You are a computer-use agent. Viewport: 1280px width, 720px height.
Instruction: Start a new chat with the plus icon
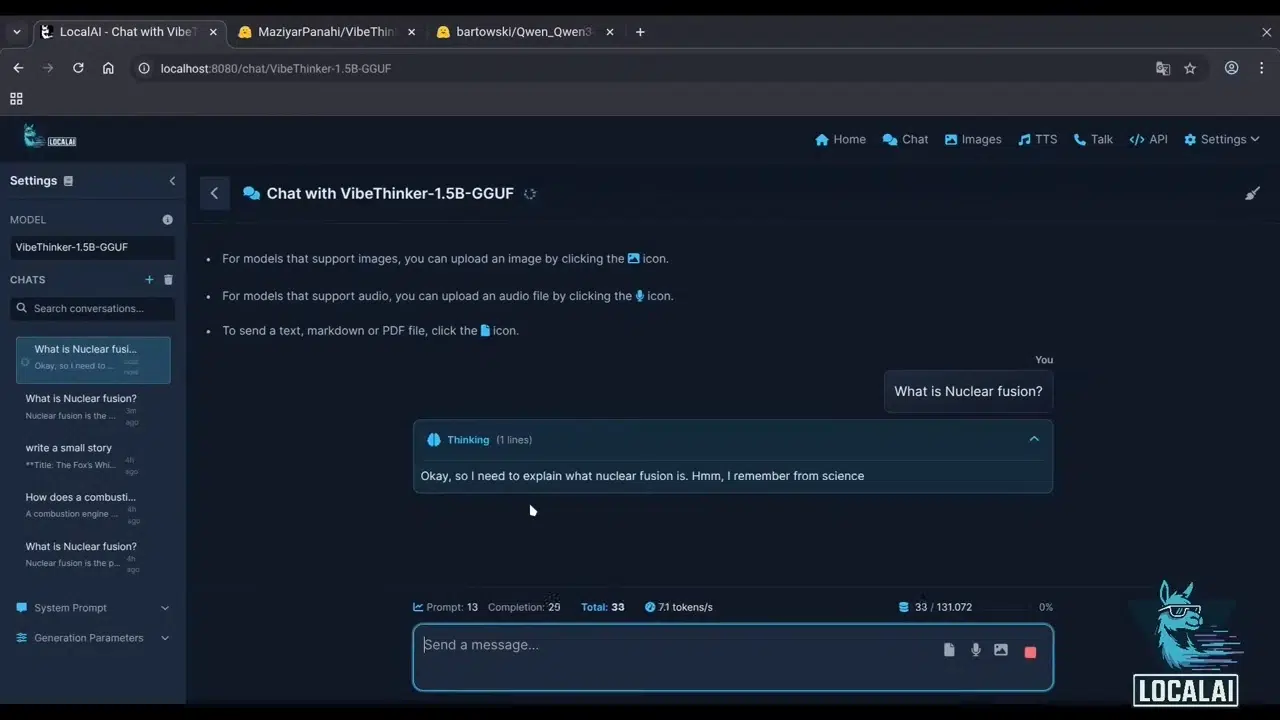[x=150, y=280]
